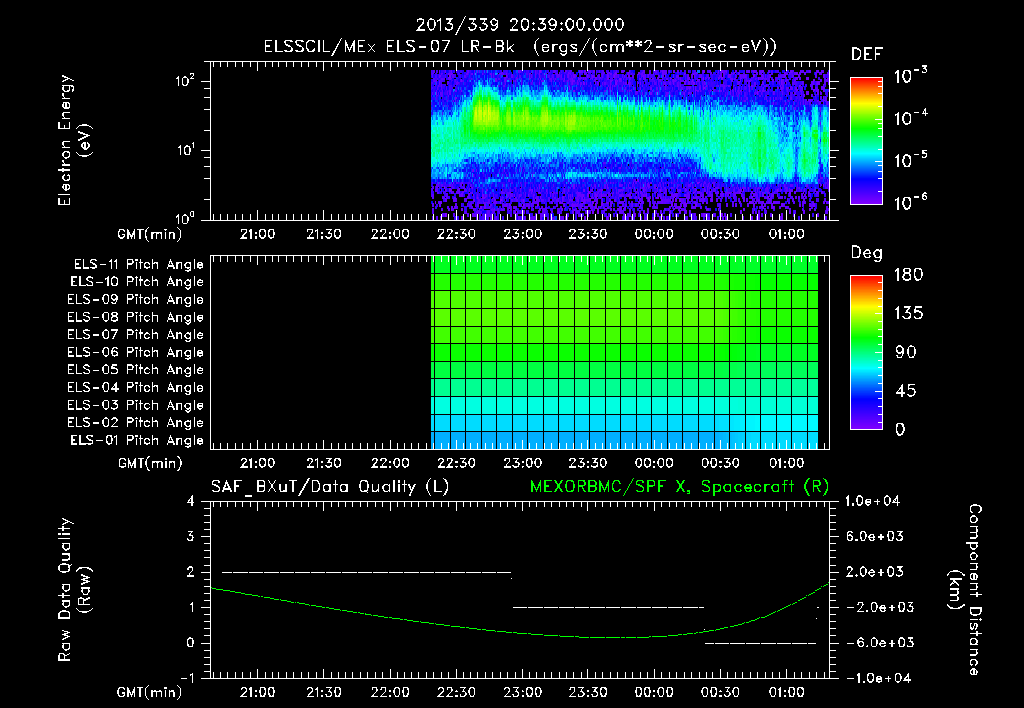Click '01:00' under the electron energy spectrogram
Image resolution: width=1024 pixels, height=708 pixels.
786,234
